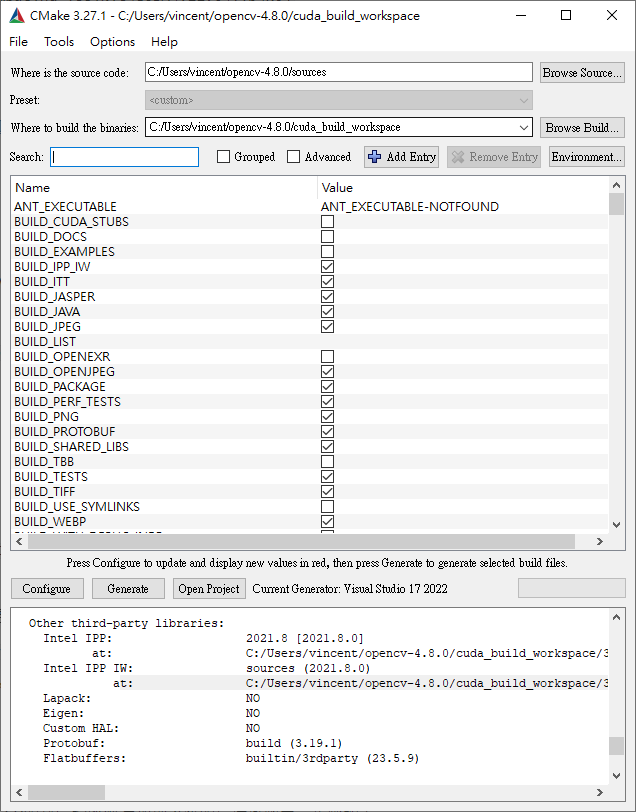Uncheck BUILD_JAVA checkbox
The width and height of the screenshot is (636, 812).
point(327,312)
